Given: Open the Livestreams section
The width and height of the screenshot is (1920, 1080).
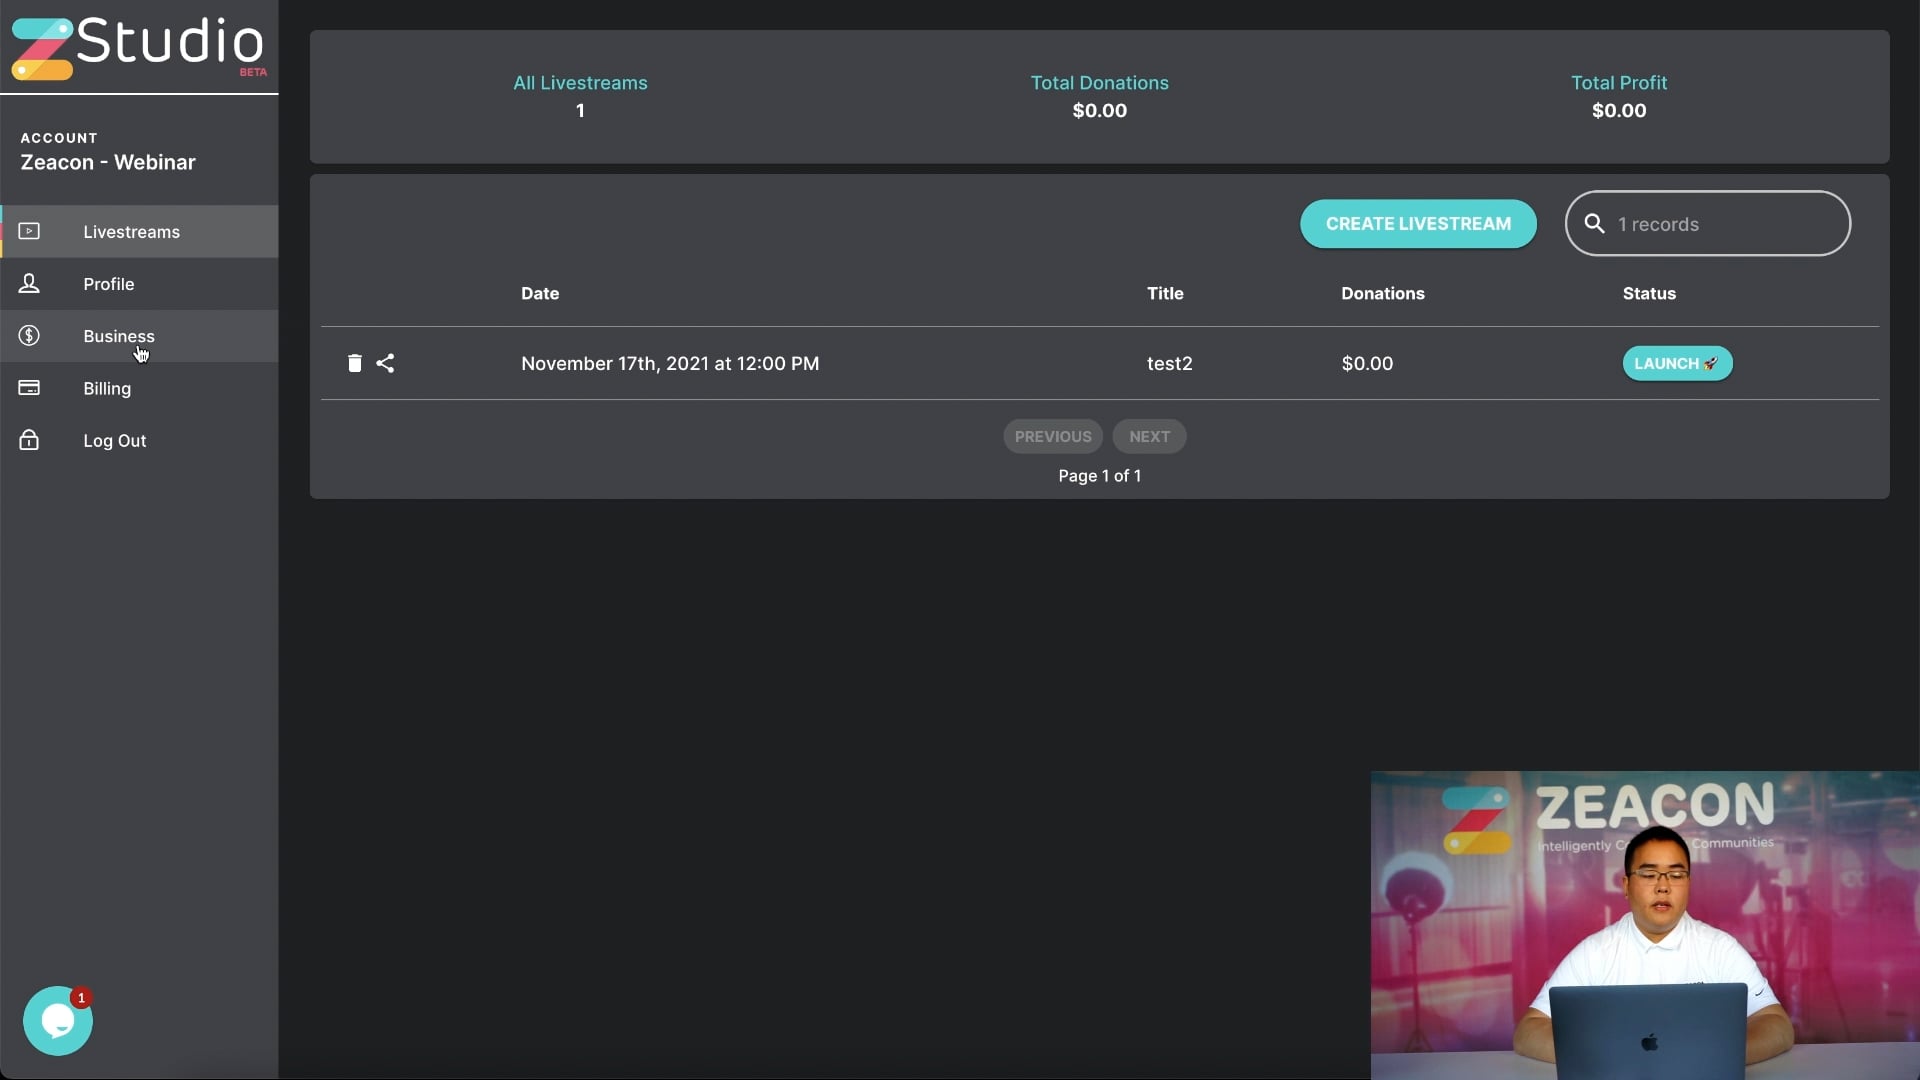Looking at the screenshot, I should point(139,232).
